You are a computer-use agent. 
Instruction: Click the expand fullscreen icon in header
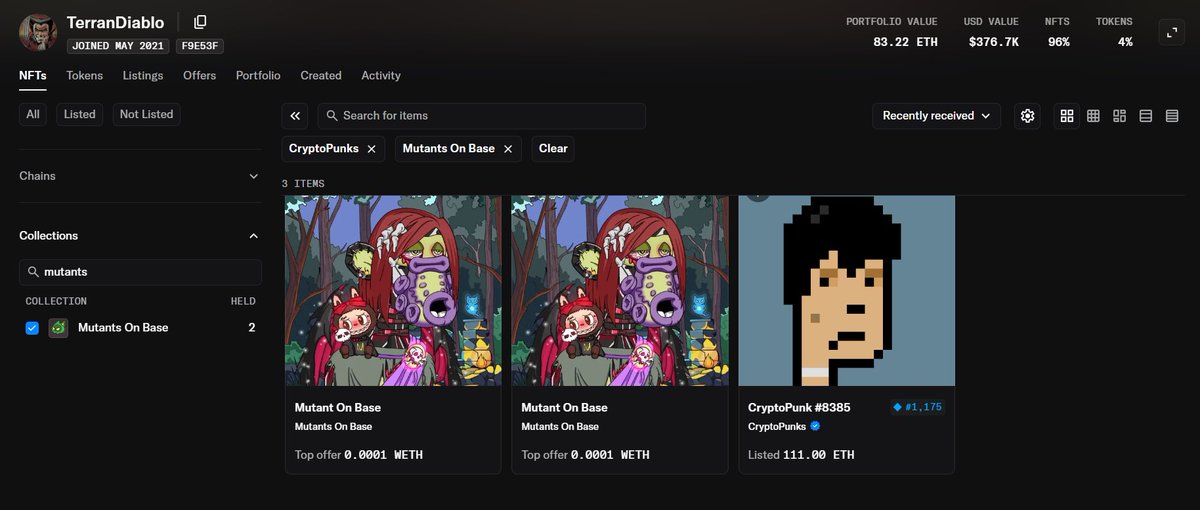pos(1171,32)
